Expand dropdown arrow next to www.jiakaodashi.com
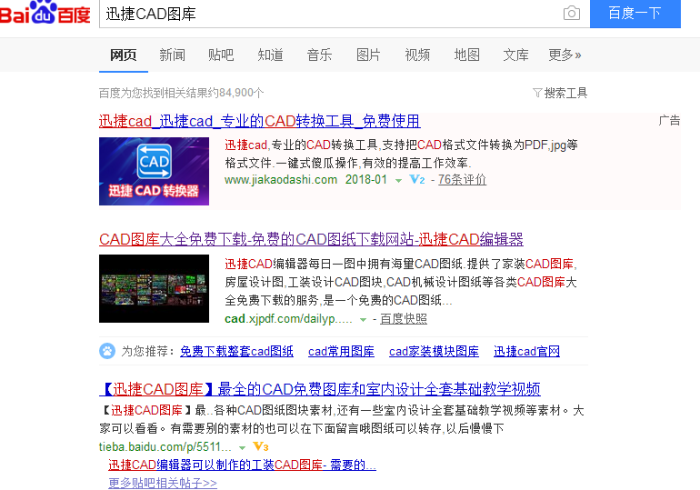700x490 pixels. click(398, 181)
